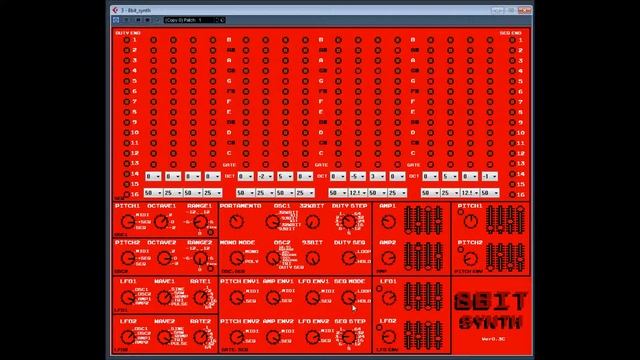The image size is (640, 360).
Task: Click the PORTAMENTO knob
Action: 236,222
